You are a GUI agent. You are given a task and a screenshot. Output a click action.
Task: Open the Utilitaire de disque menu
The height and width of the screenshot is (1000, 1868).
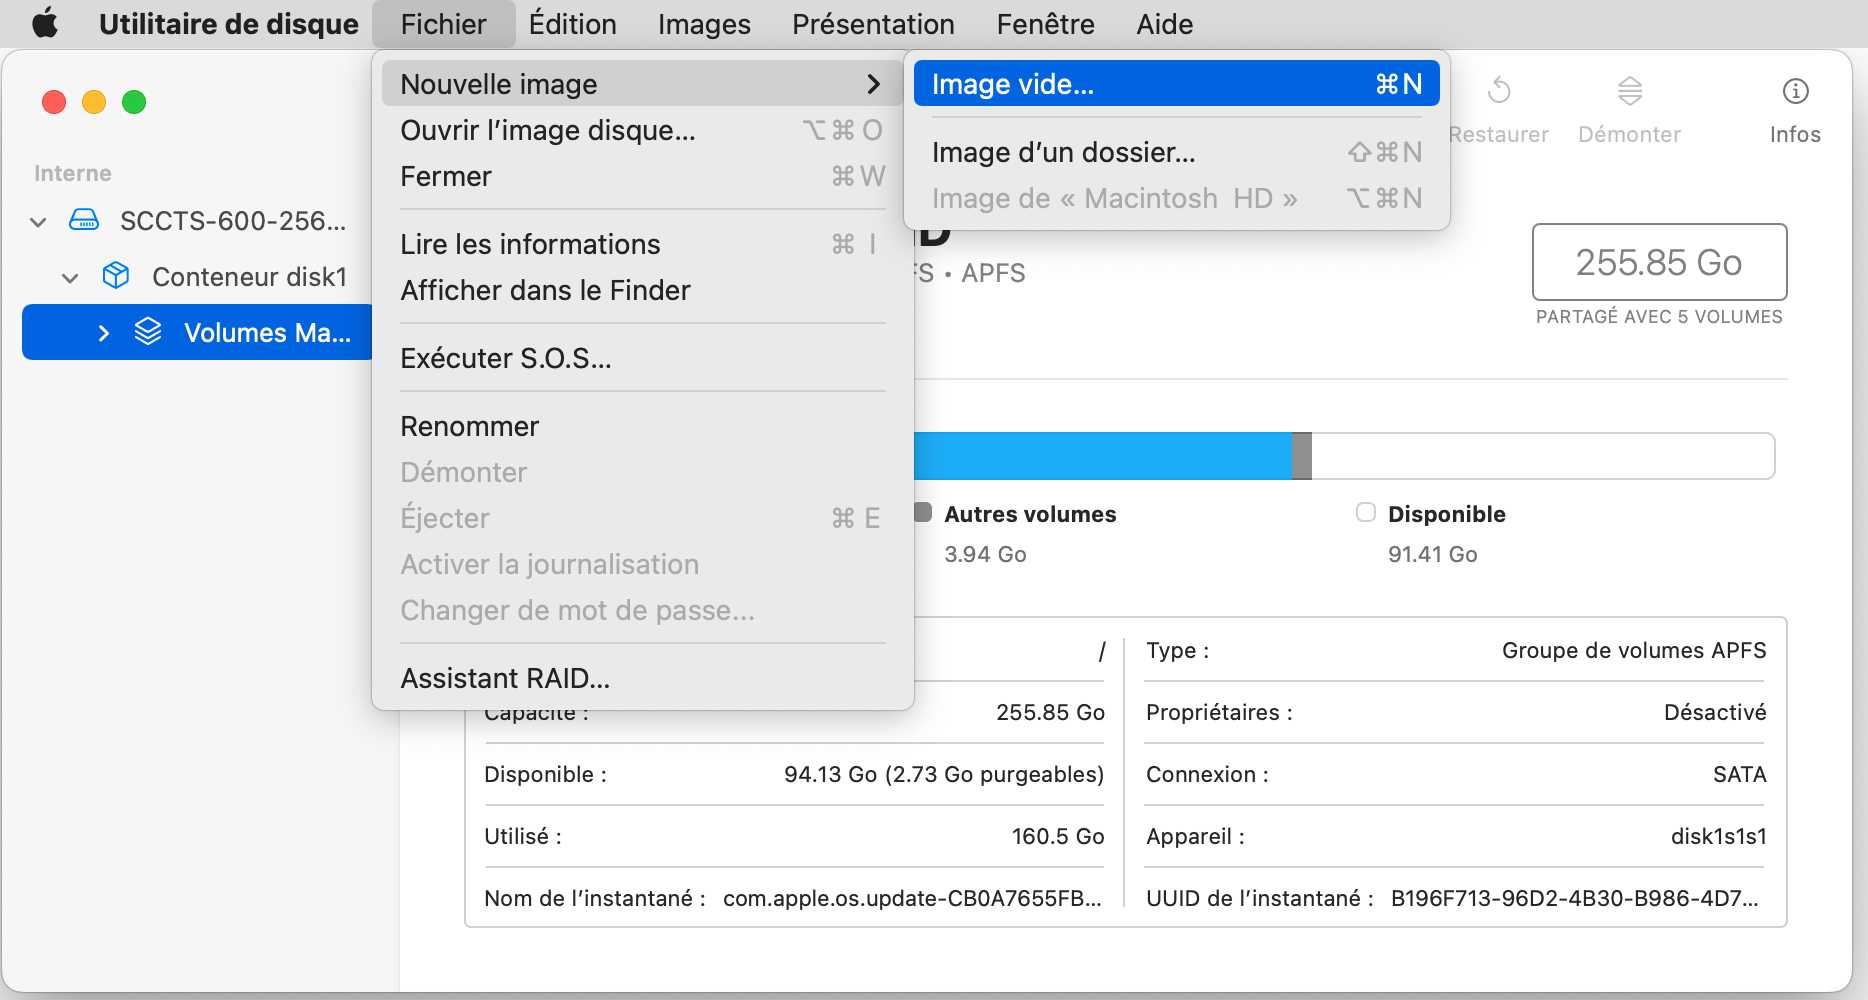pos(228,23)
